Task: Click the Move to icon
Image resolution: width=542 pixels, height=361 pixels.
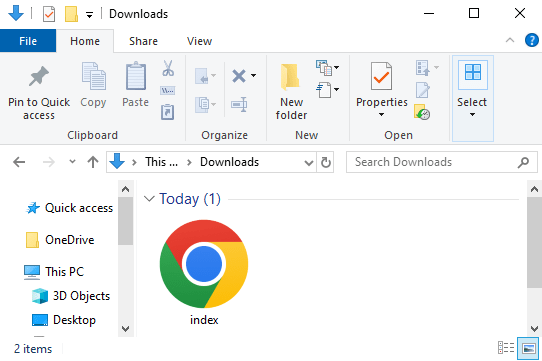Action: click(x=202, y=76)
